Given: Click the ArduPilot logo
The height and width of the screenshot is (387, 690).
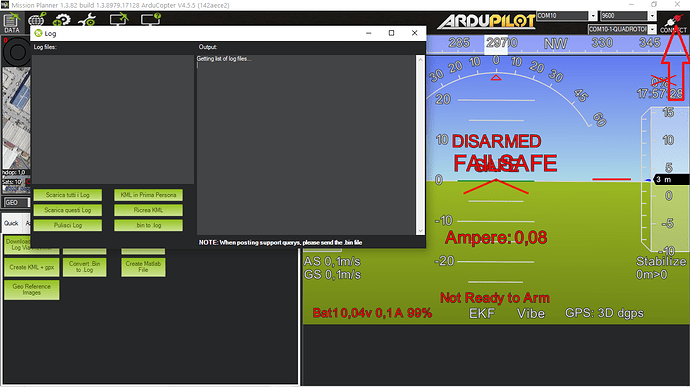Looking at the screenshot, I should pyautogui.click(x=486, y=21).
